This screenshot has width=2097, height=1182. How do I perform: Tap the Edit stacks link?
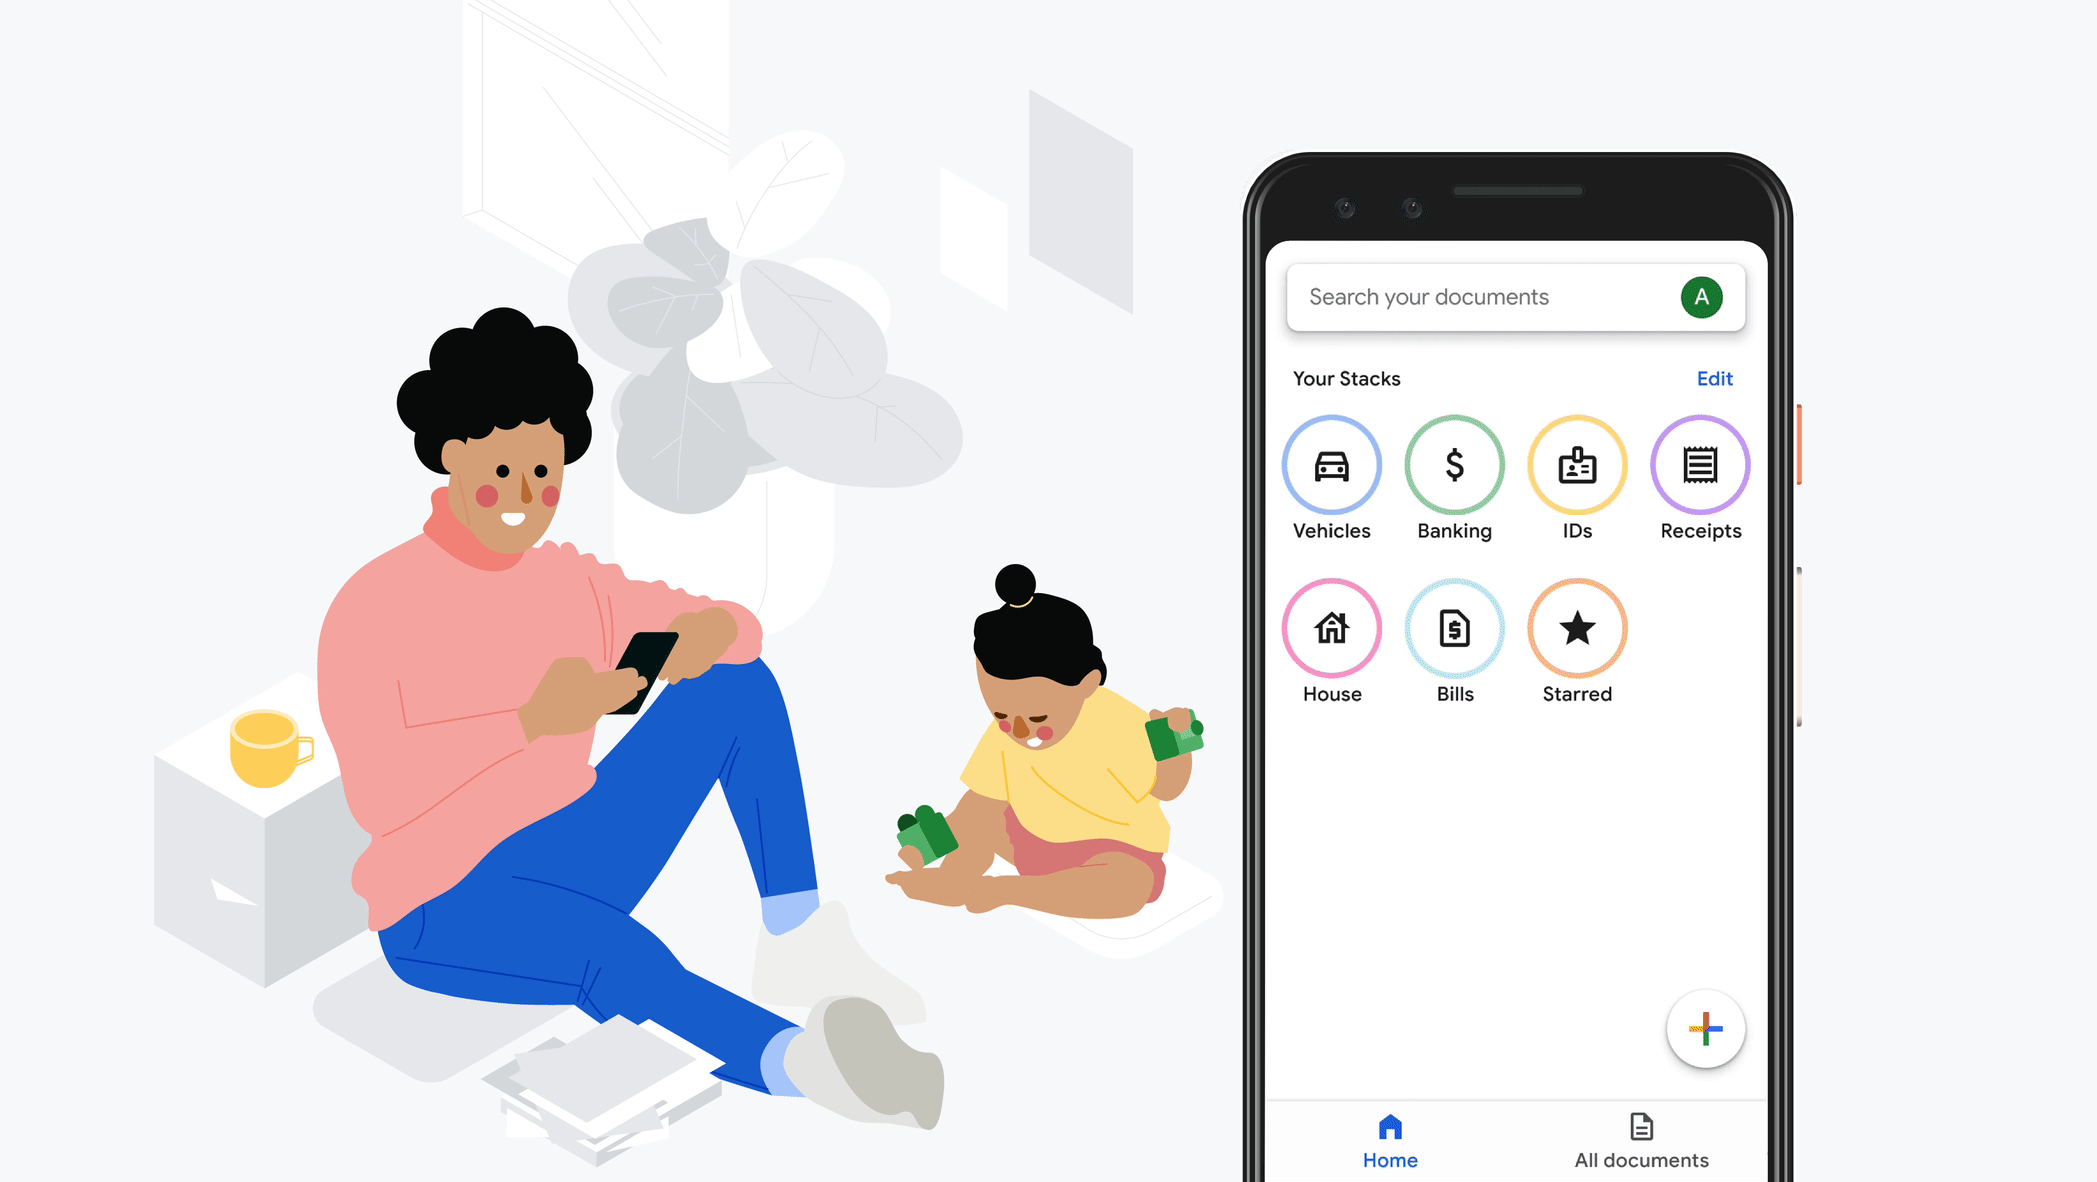1715,377
